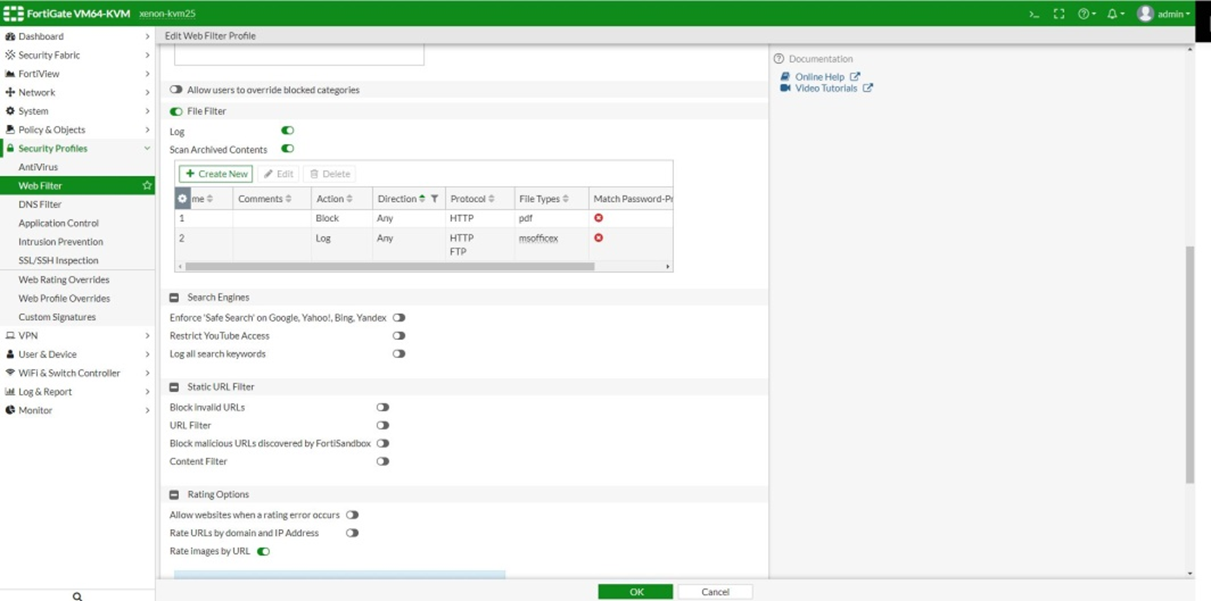Screen dimensions: 1211x601
Task: Enable Block malicious URLs by FortiSandbox toggle
Action: click(383, 444)
